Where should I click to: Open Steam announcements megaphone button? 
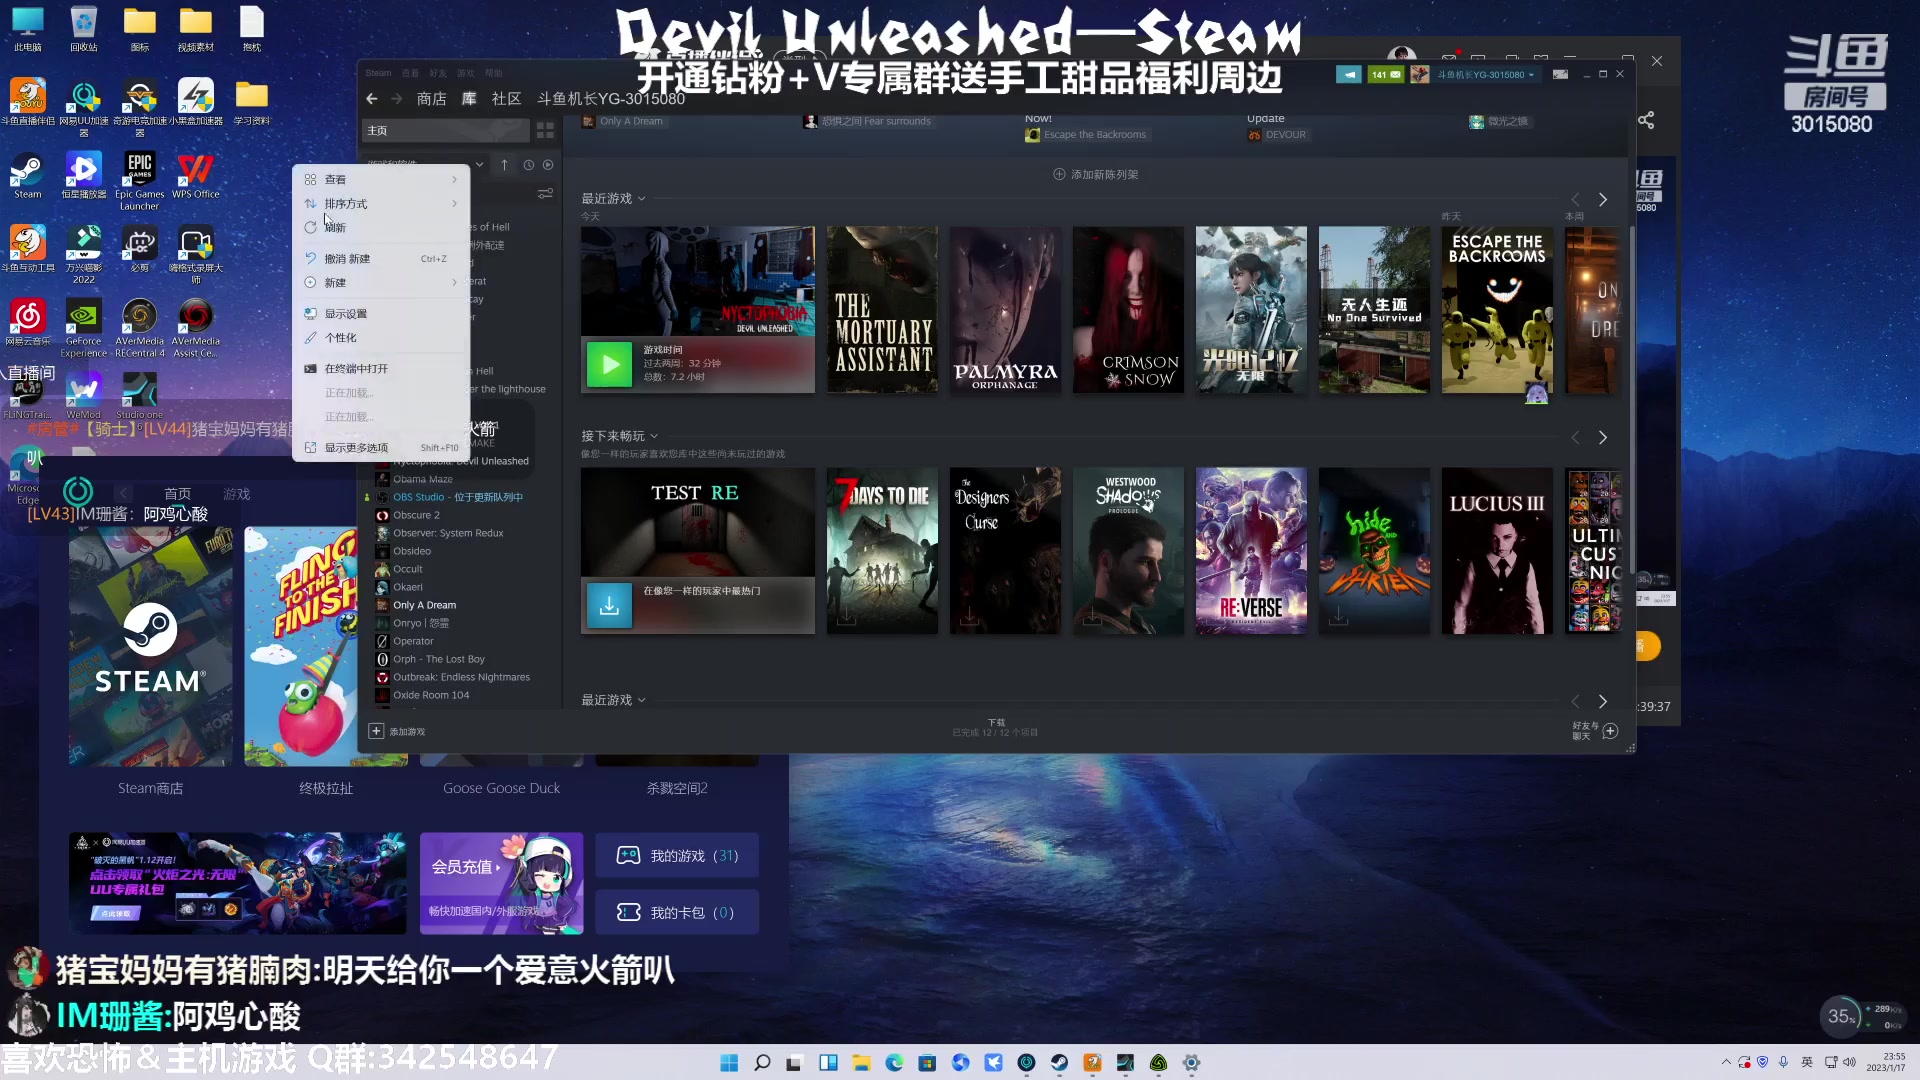[x=1349, y=75]
